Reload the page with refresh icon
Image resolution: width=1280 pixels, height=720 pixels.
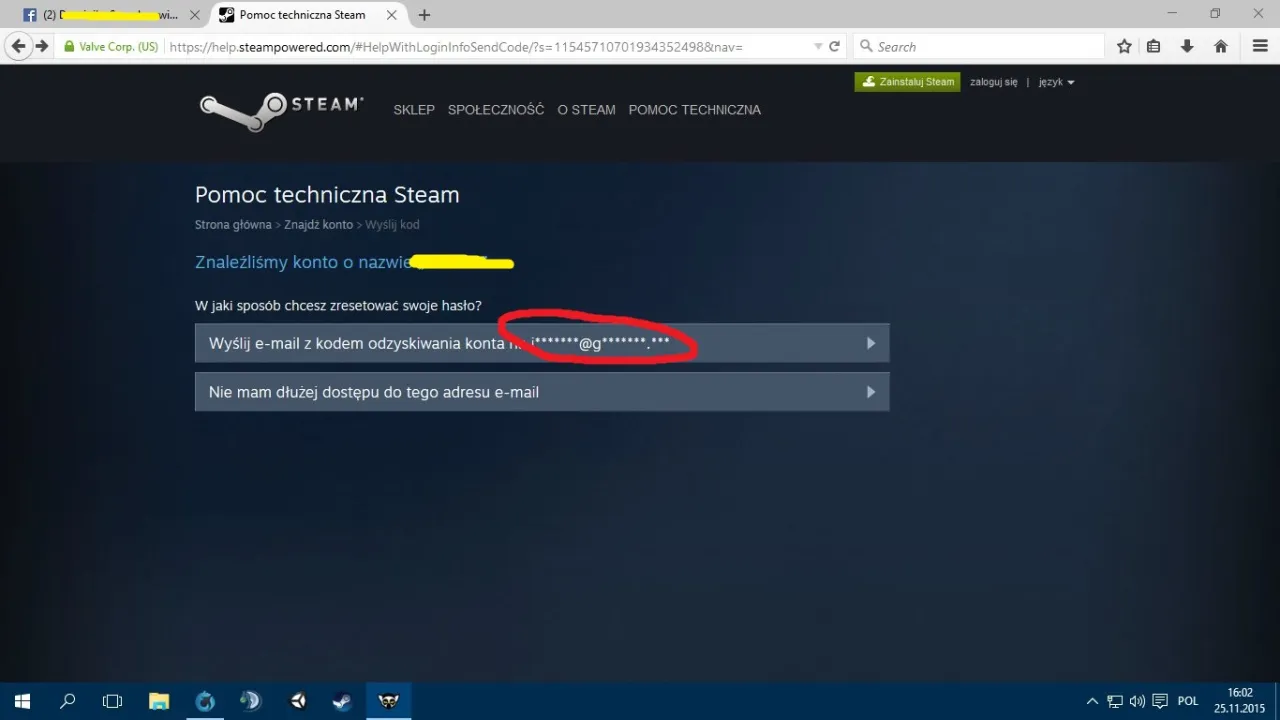(x=834, y=47)
